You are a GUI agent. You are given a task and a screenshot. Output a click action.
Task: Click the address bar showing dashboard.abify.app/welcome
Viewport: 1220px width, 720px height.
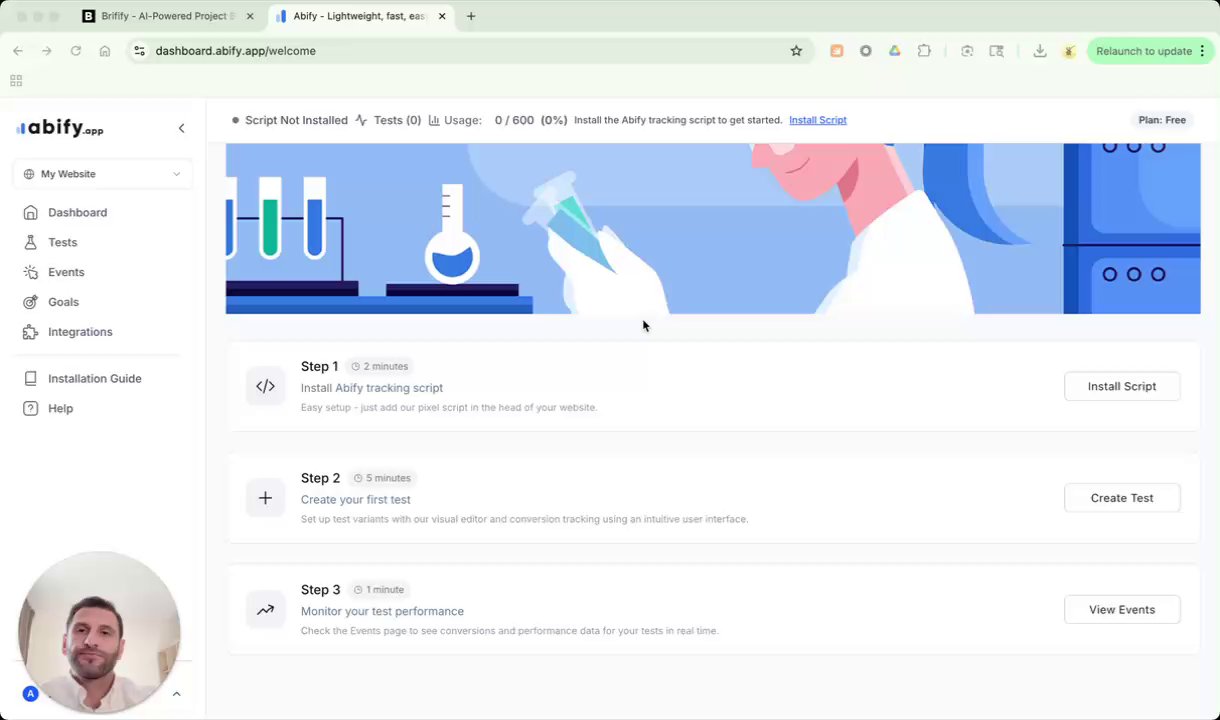click(x=470, y=51)
